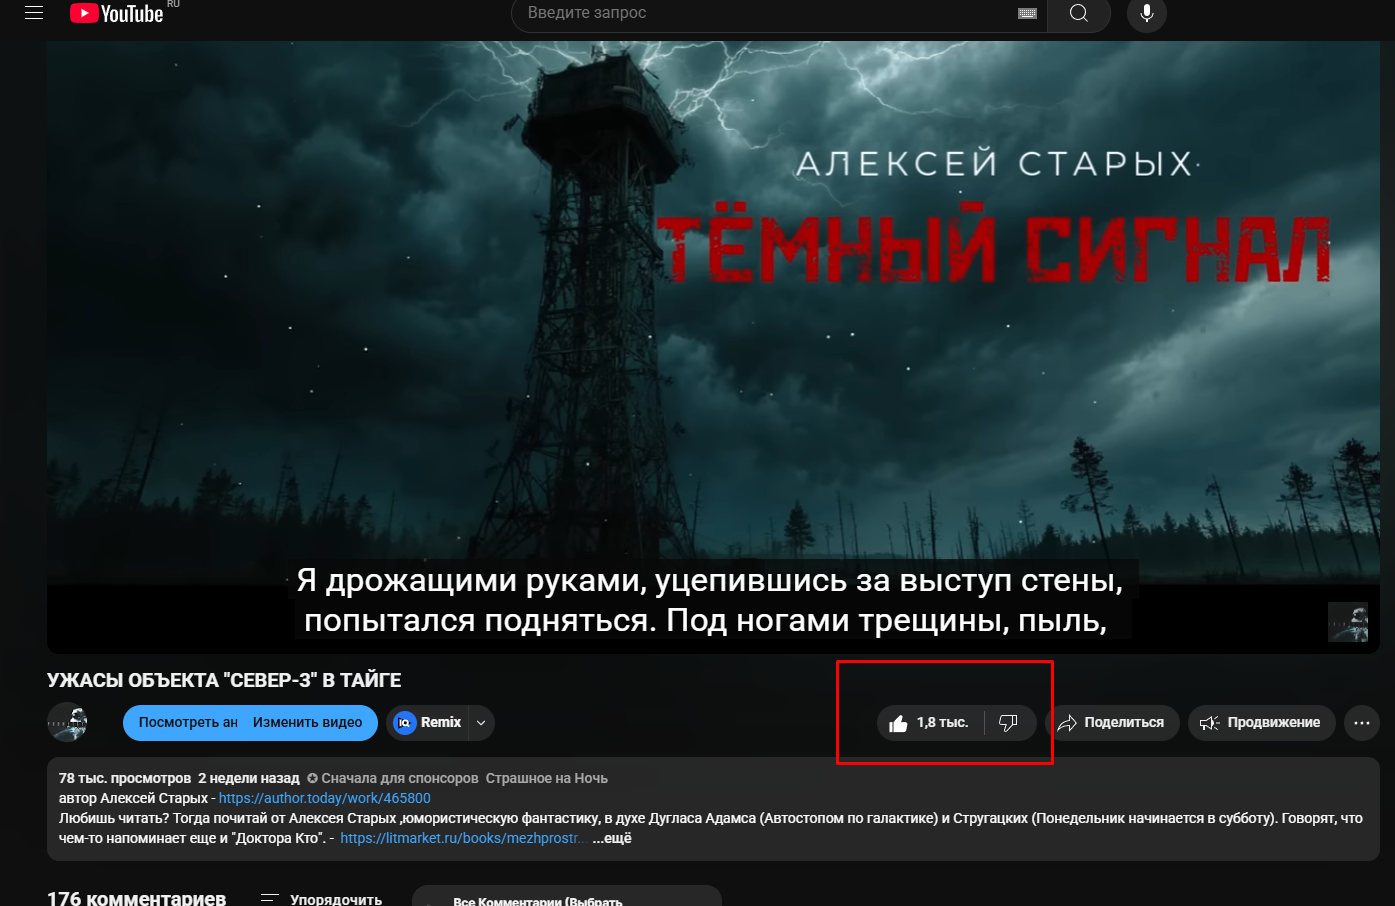Click the Remix button

[428, 722]
